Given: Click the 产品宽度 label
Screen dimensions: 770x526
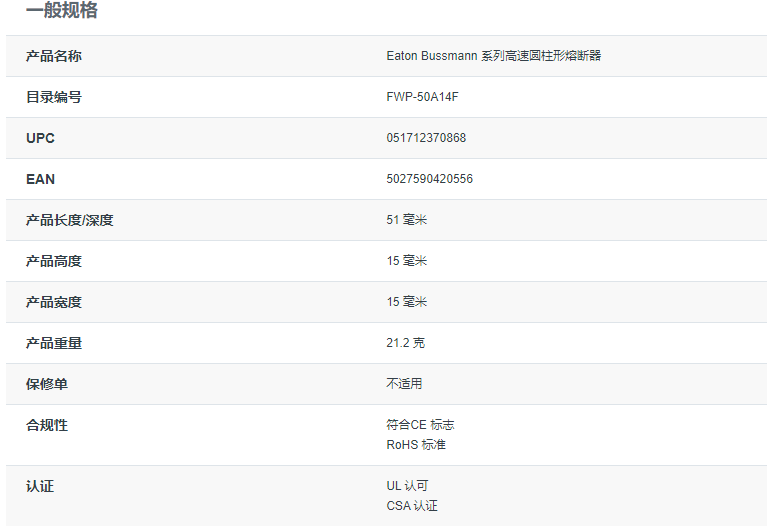Looking at the screenshot, I should click(x=54, y=302).
